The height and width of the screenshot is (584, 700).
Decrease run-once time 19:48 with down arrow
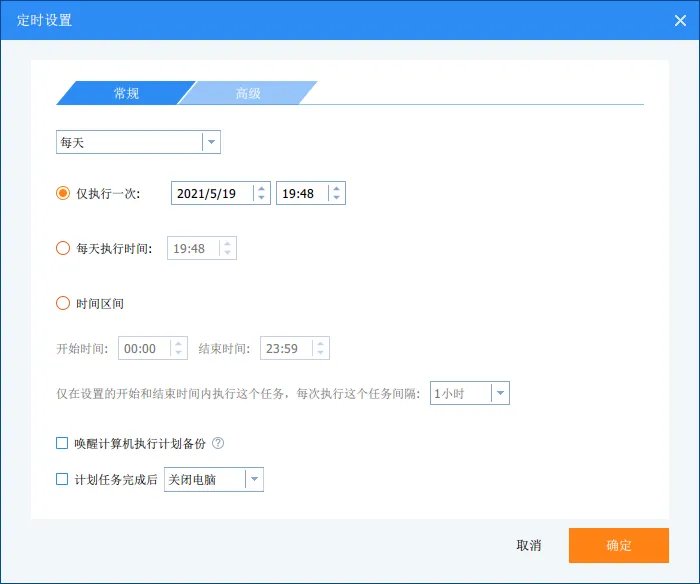[337, 197]
